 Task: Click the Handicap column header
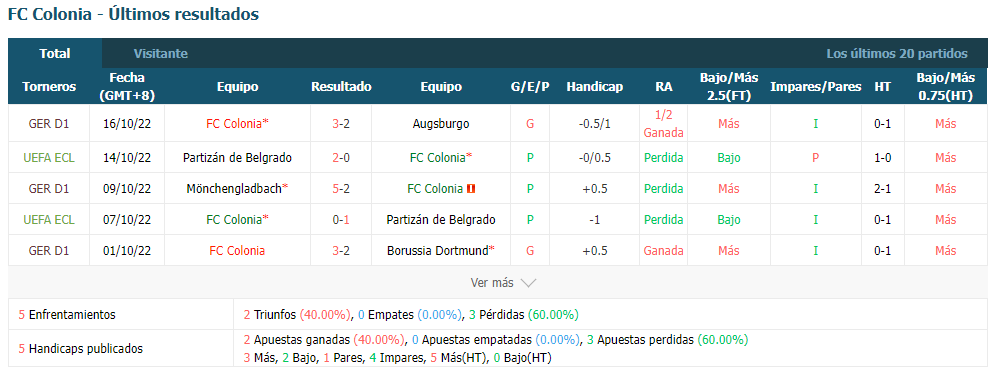(594, 87)
